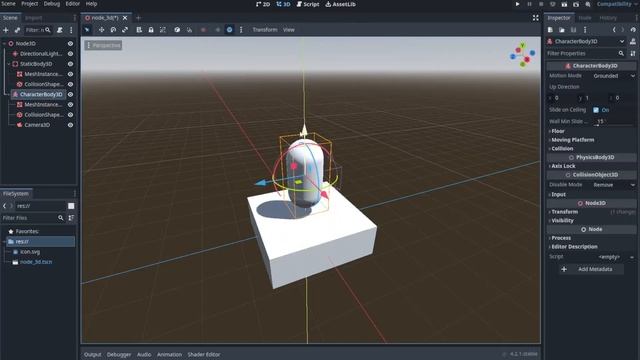
Task: Toggle Use Local Space icon
Action: tap(177, 30)
